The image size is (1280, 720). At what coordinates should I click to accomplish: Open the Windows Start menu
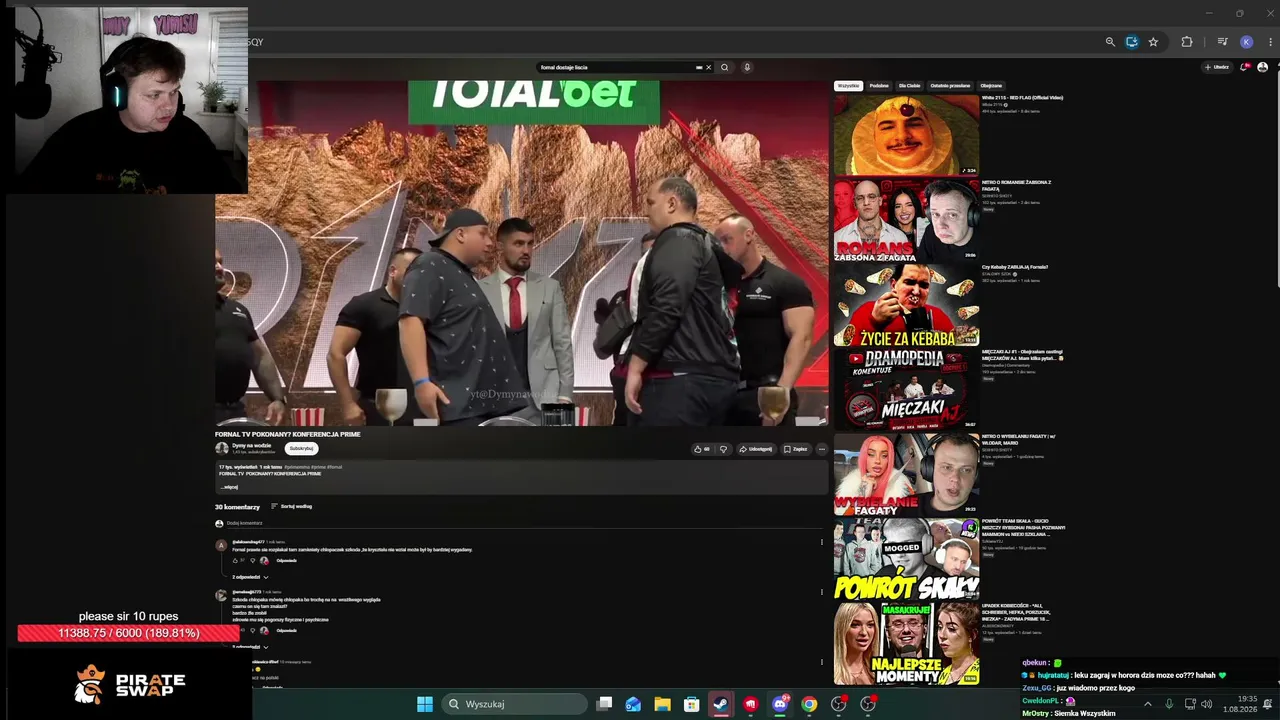425,704
